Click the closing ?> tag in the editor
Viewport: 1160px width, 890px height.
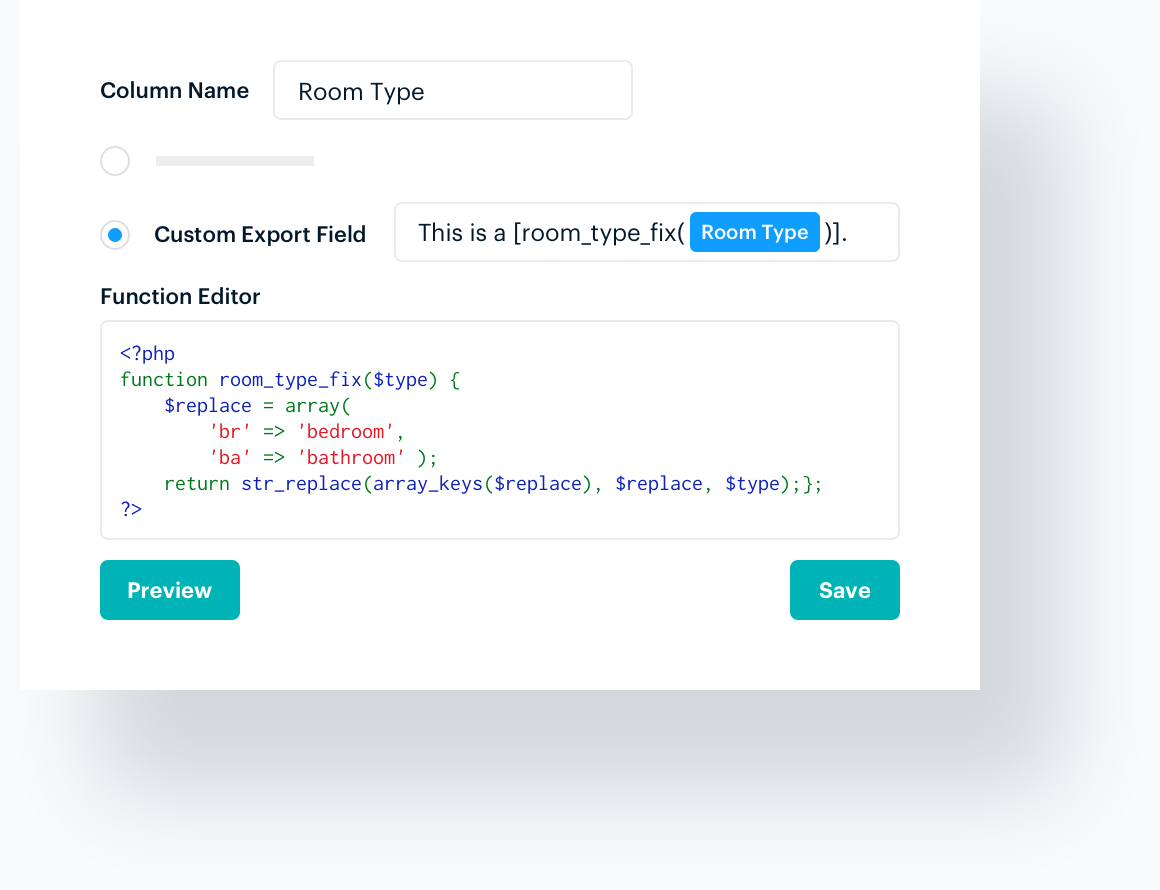click(131, 509)
